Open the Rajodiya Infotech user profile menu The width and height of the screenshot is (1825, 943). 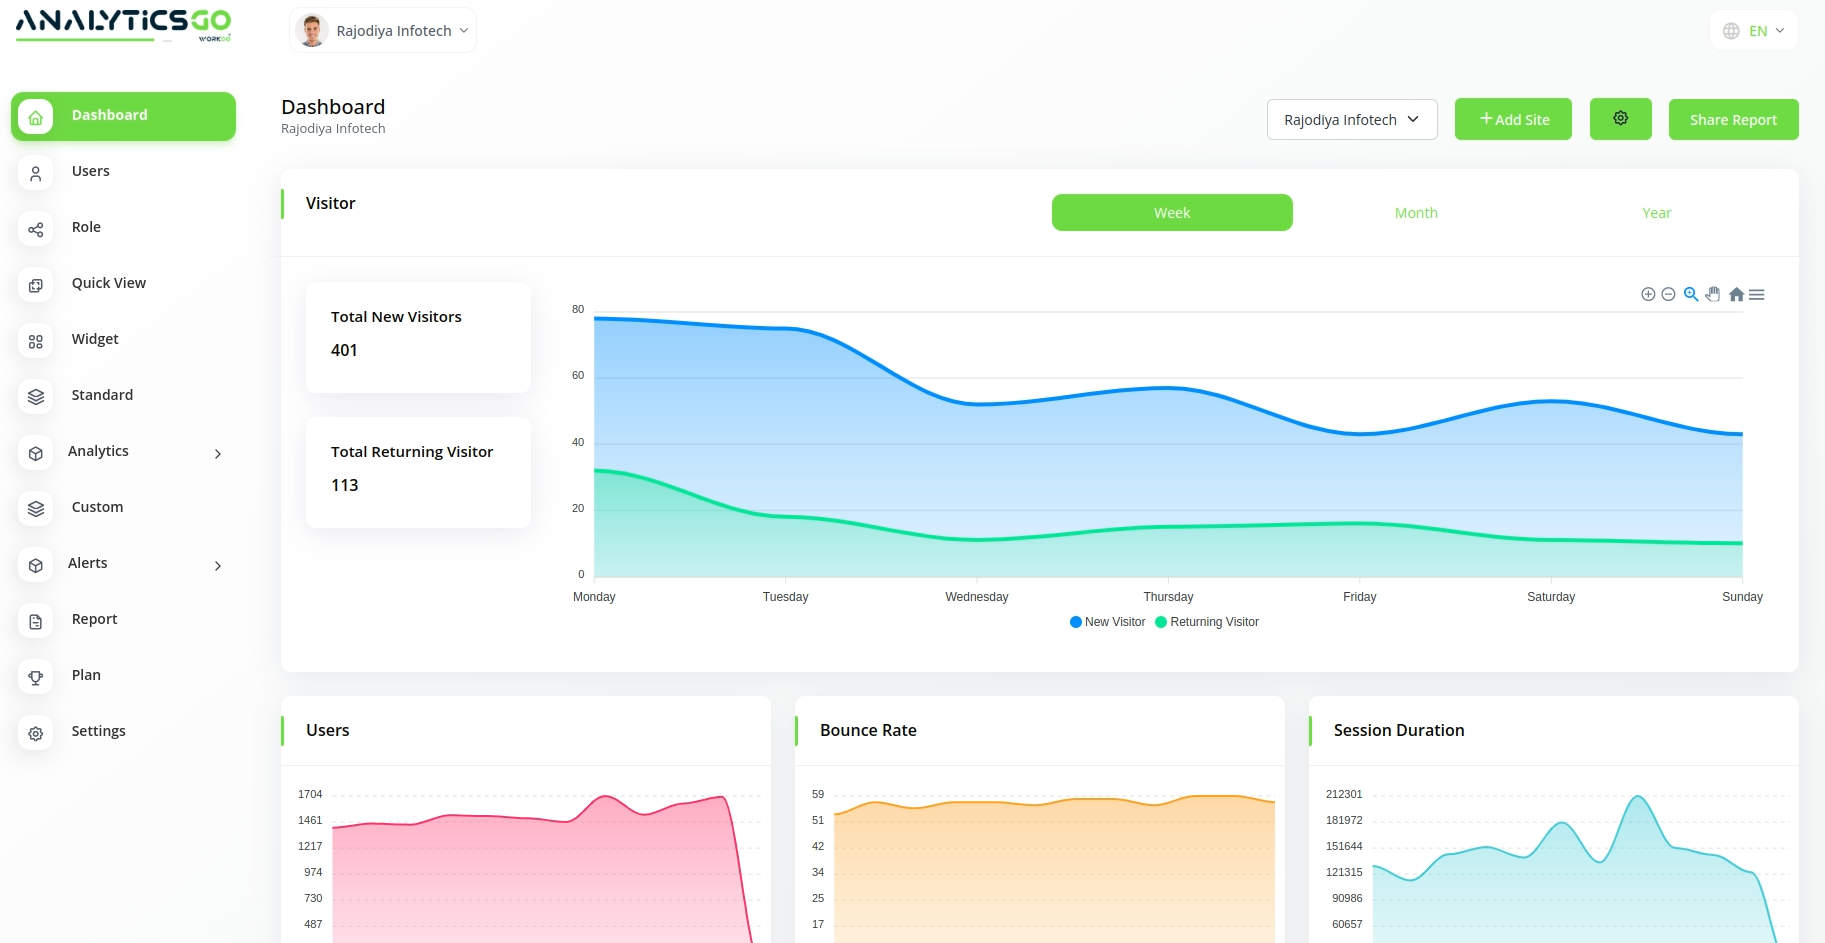pos(383,31)
